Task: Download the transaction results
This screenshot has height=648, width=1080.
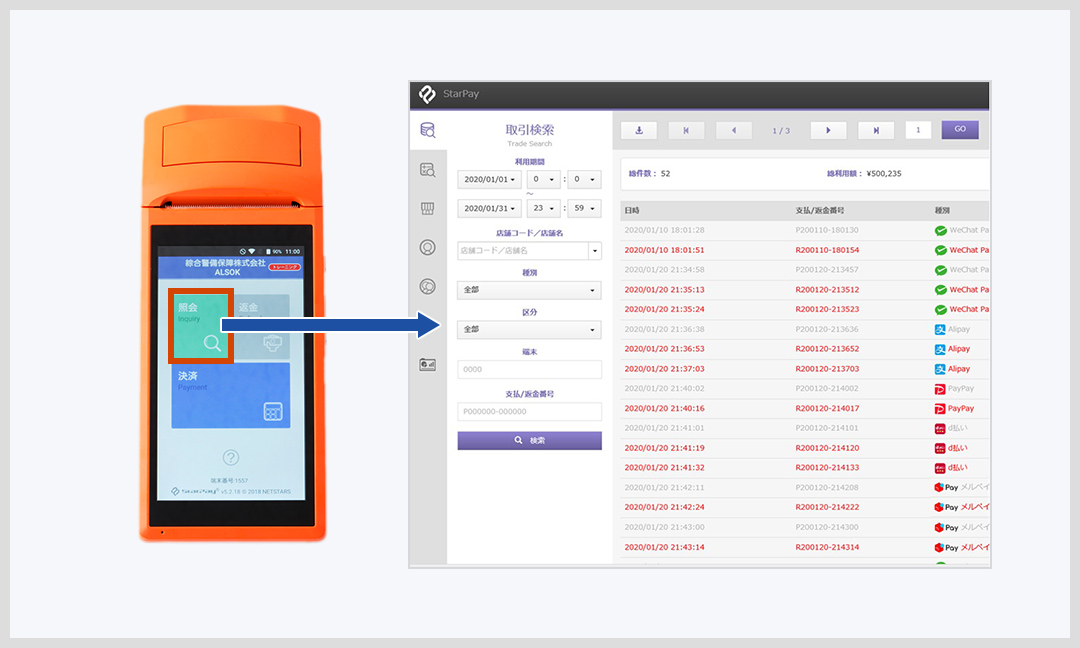Action: 638,130
